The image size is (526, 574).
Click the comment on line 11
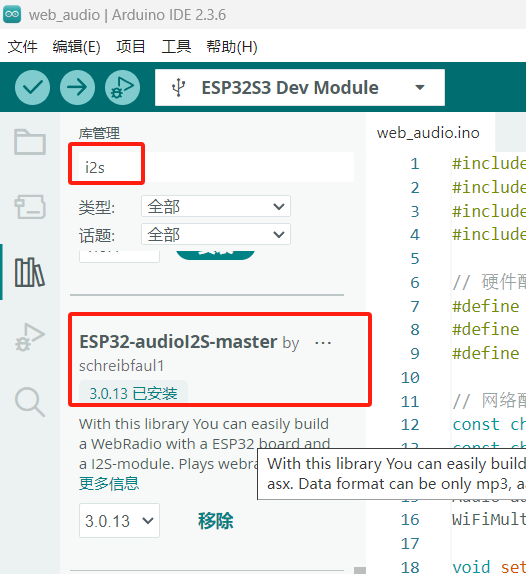(489, 401)
